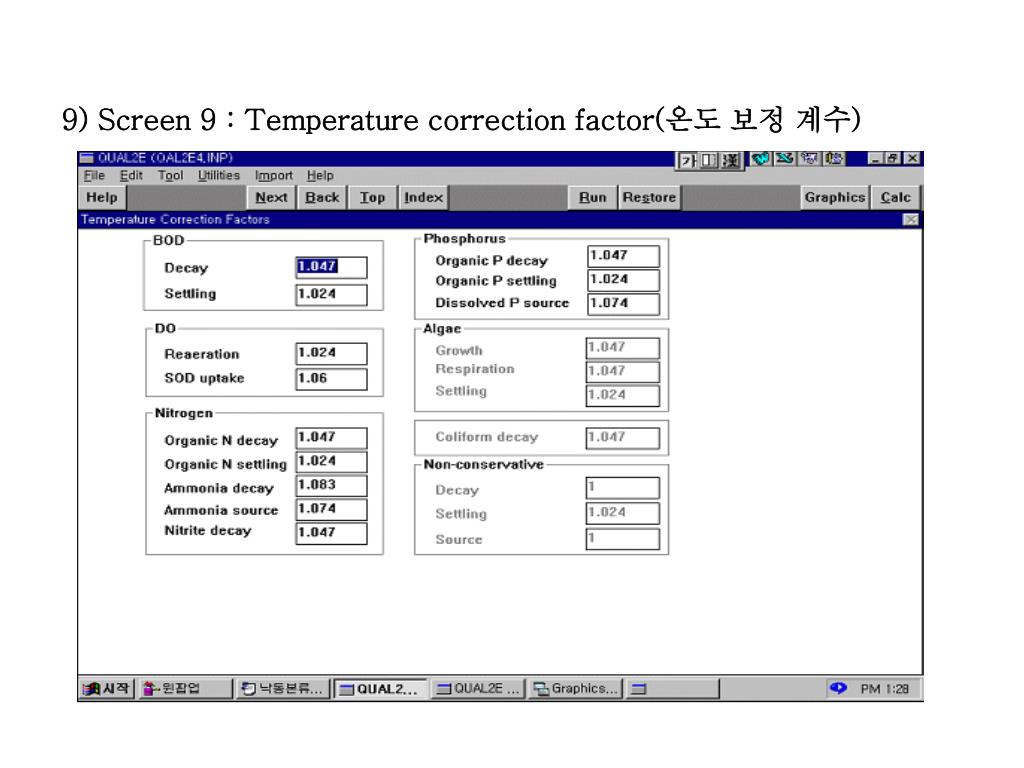
Task: Switch to Graphics taskbar window
Action: (x=575, y=688)
